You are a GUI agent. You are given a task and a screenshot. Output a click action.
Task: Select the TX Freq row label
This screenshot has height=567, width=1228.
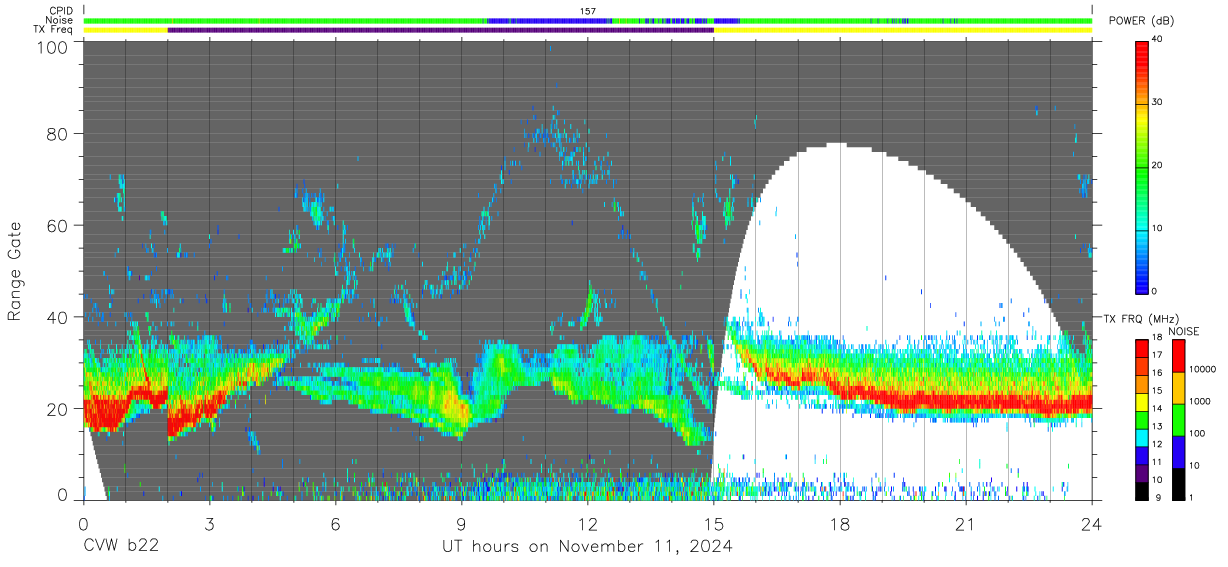click(53, 29)
